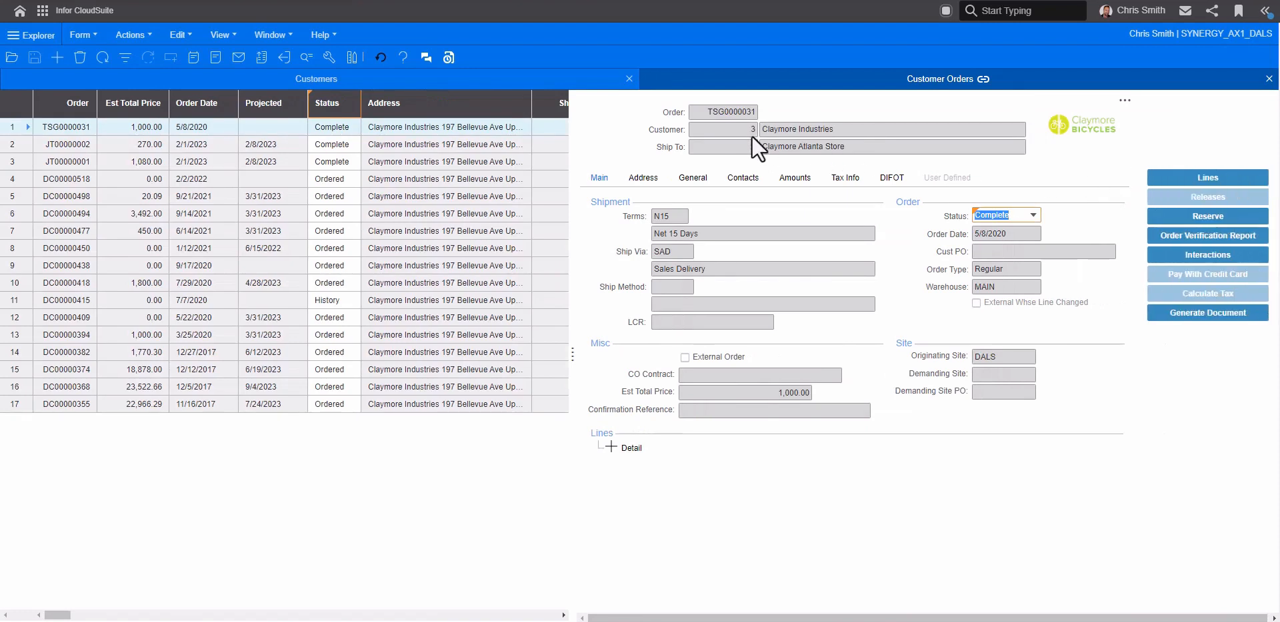Click the Add row toolbar icon

pyautogui.click(x=170, y=57)
